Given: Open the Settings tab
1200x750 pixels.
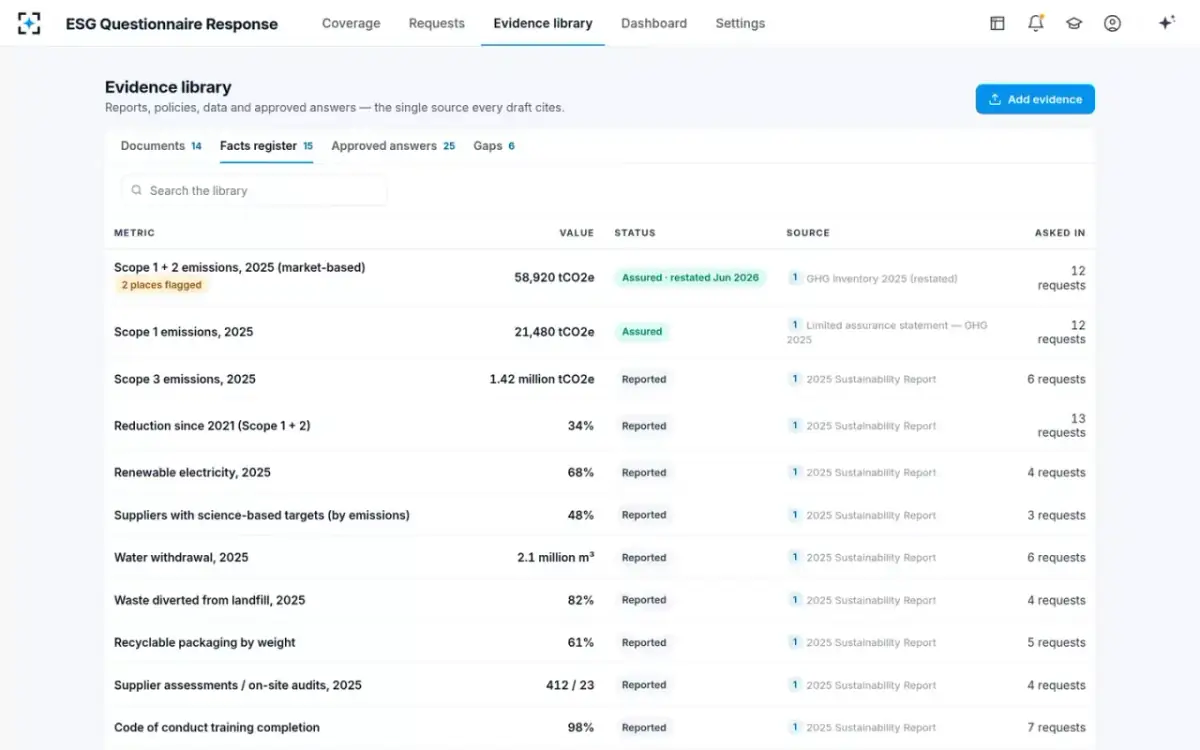Looking at the screenshot, I should (x=740, y=23).
